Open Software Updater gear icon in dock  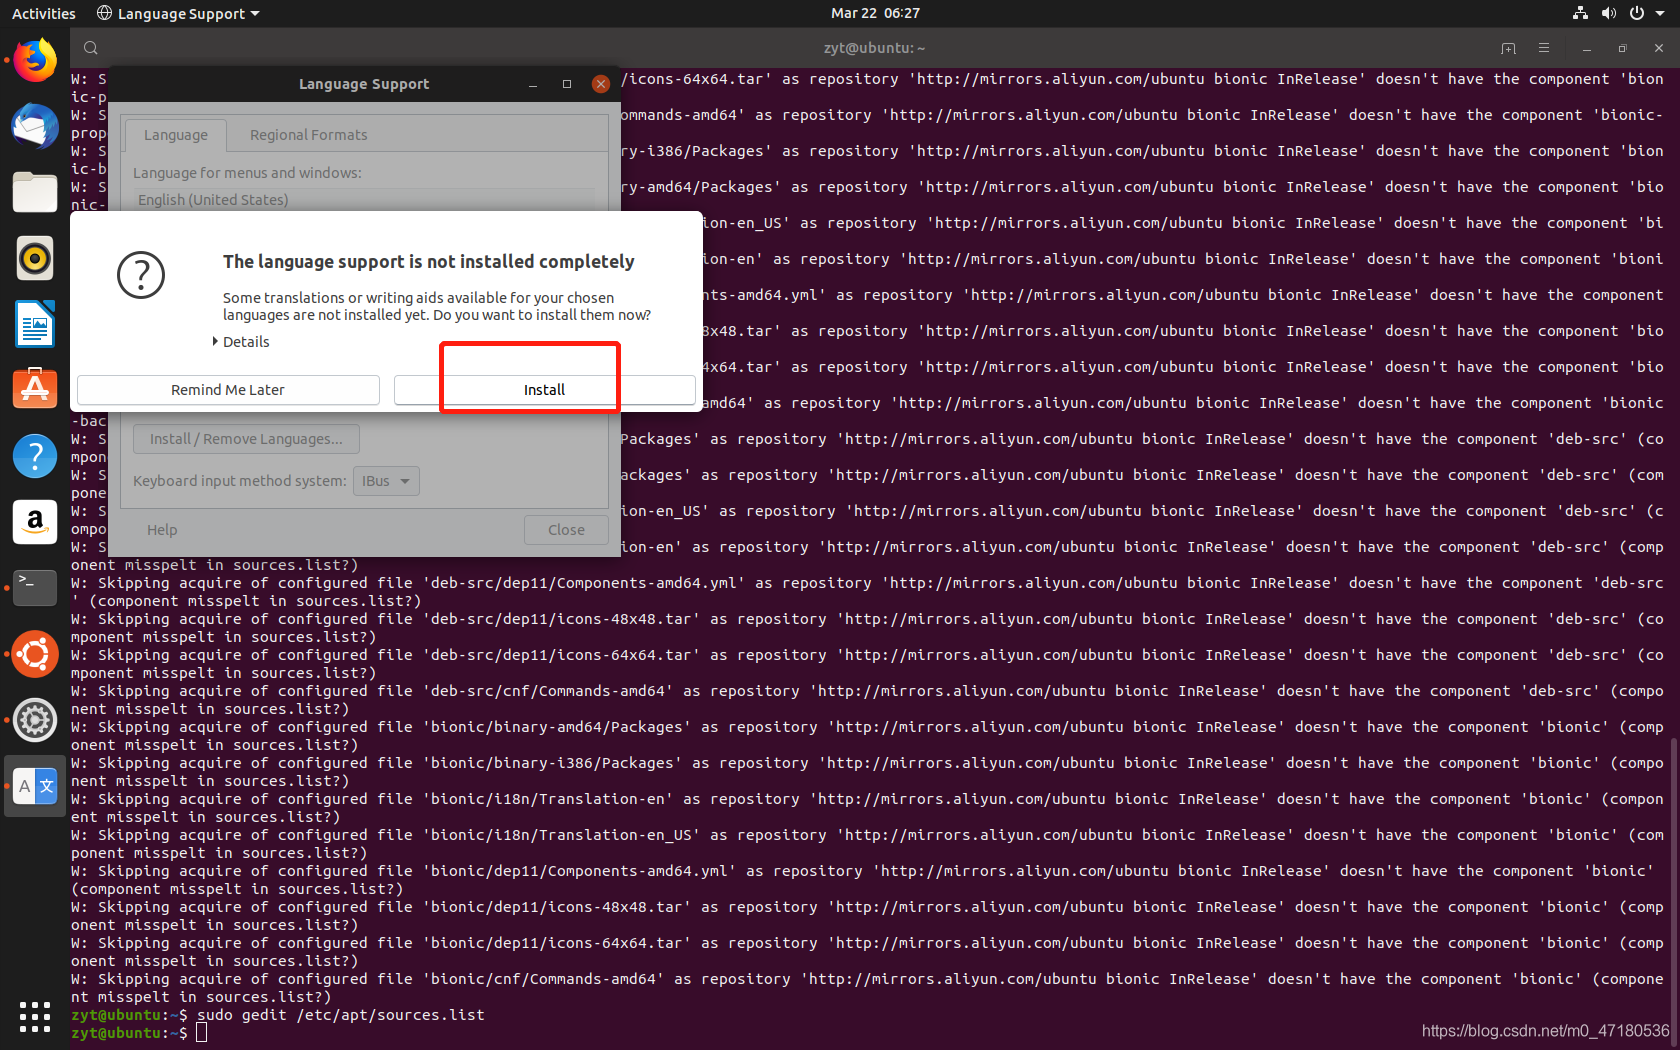point(35,720)
